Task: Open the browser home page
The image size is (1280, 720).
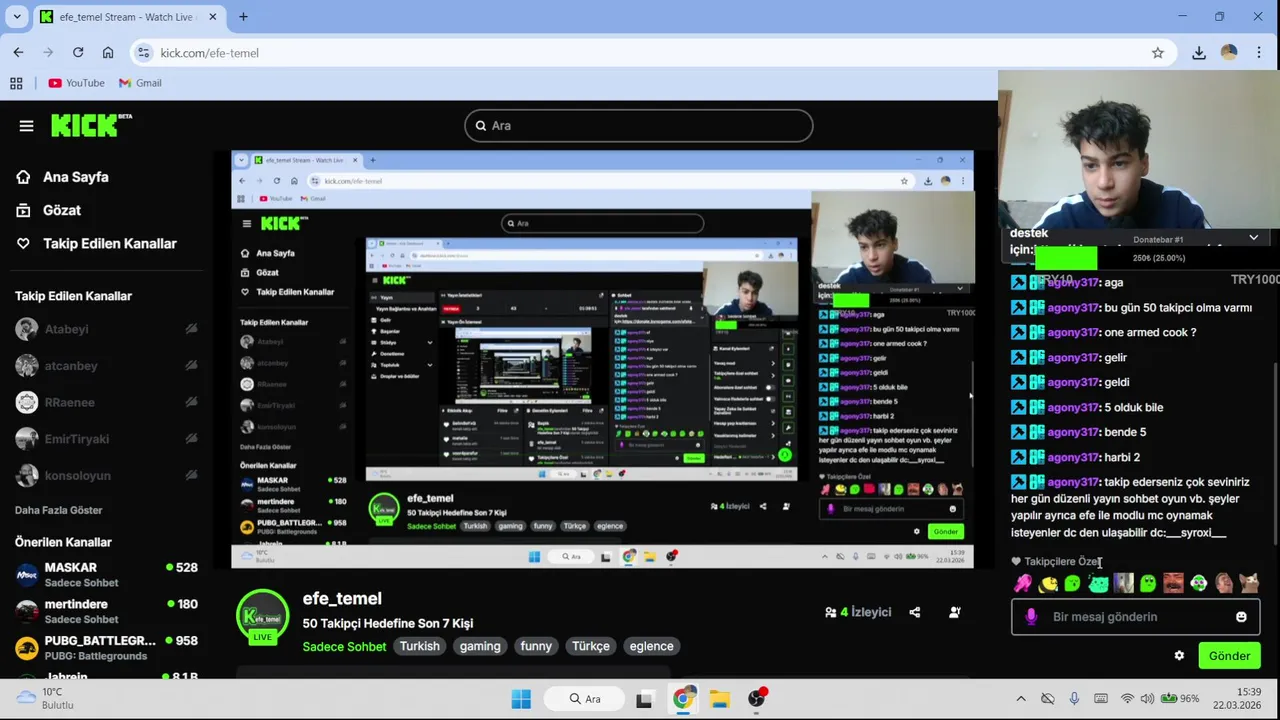Action: click(108, 53)
